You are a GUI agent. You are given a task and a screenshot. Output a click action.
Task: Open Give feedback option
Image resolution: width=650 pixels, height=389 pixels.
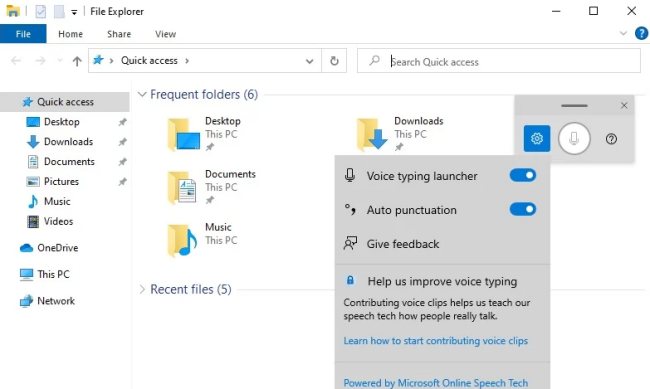point(403,244)
